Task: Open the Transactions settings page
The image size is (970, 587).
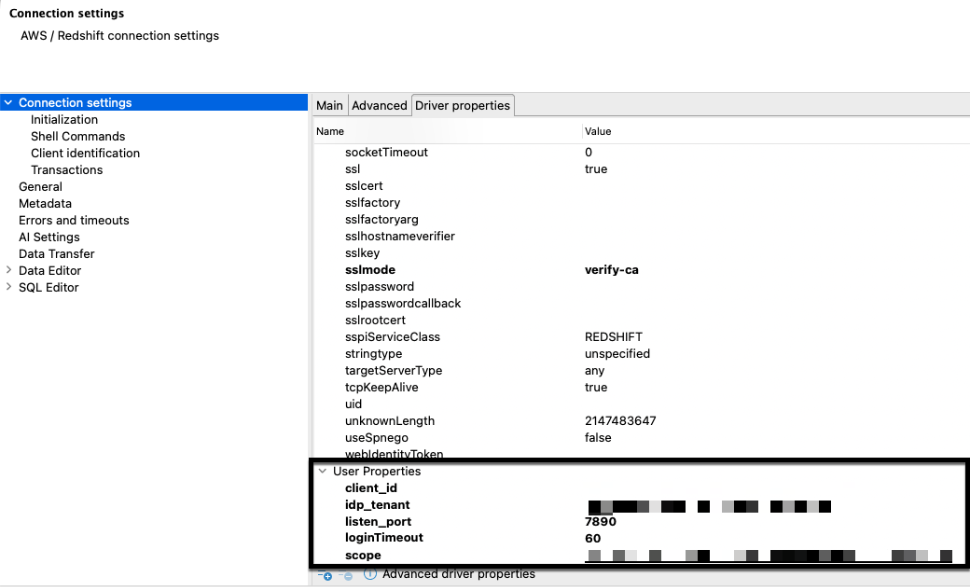Action: [66, 170]
